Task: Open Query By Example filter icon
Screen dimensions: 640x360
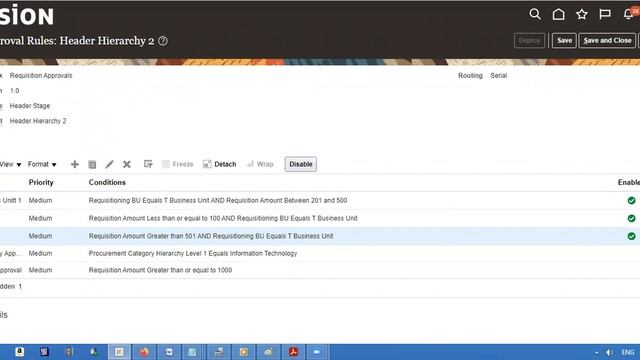Action: pos(148,164)
